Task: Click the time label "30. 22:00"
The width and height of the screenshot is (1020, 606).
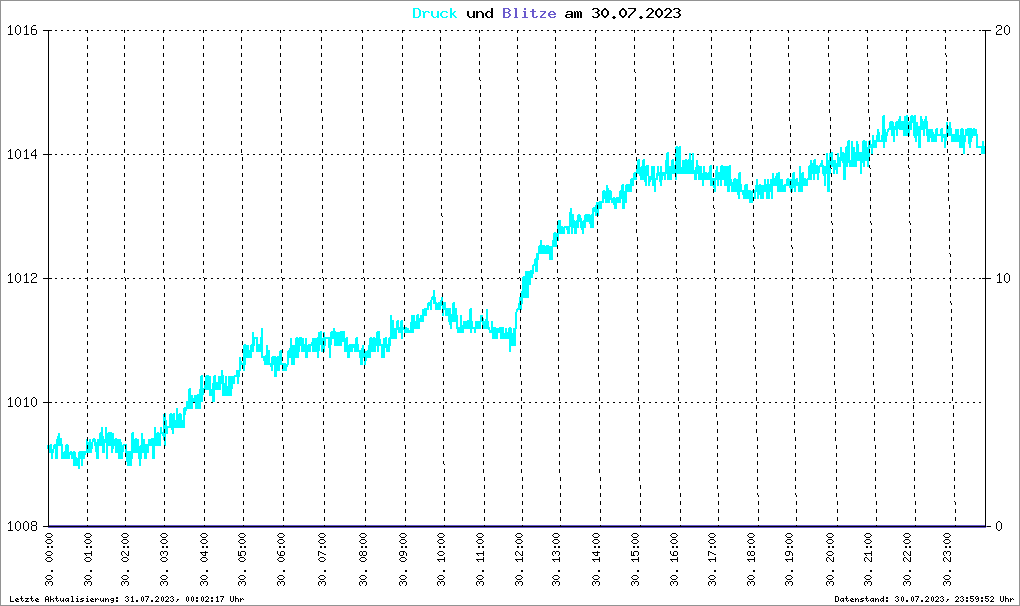Action: 907,559
